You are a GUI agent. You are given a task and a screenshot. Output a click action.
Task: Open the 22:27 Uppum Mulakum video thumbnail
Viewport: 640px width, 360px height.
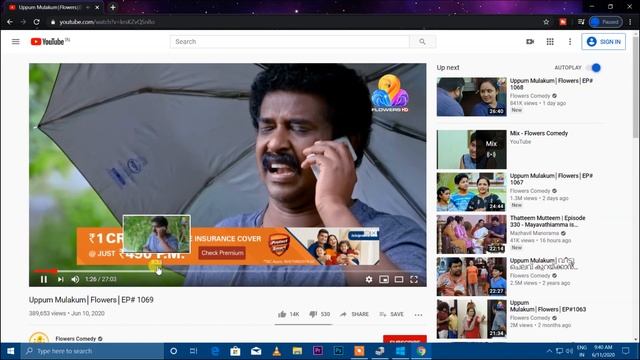pyautogui.click(x=471, y=277)
